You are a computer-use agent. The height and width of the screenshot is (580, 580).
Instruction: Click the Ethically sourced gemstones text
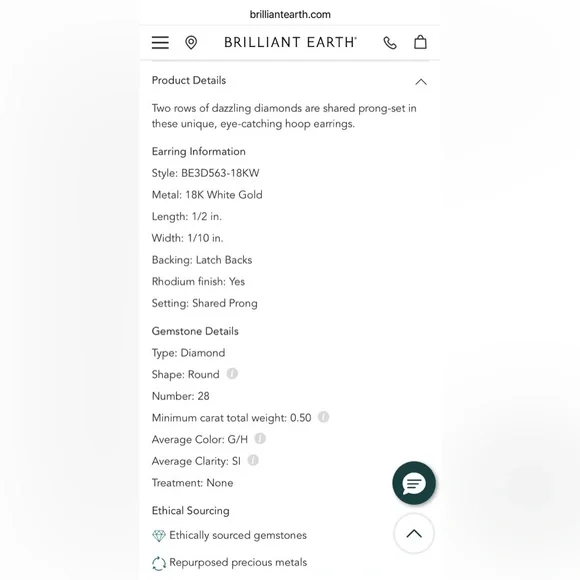click(238, 535)
